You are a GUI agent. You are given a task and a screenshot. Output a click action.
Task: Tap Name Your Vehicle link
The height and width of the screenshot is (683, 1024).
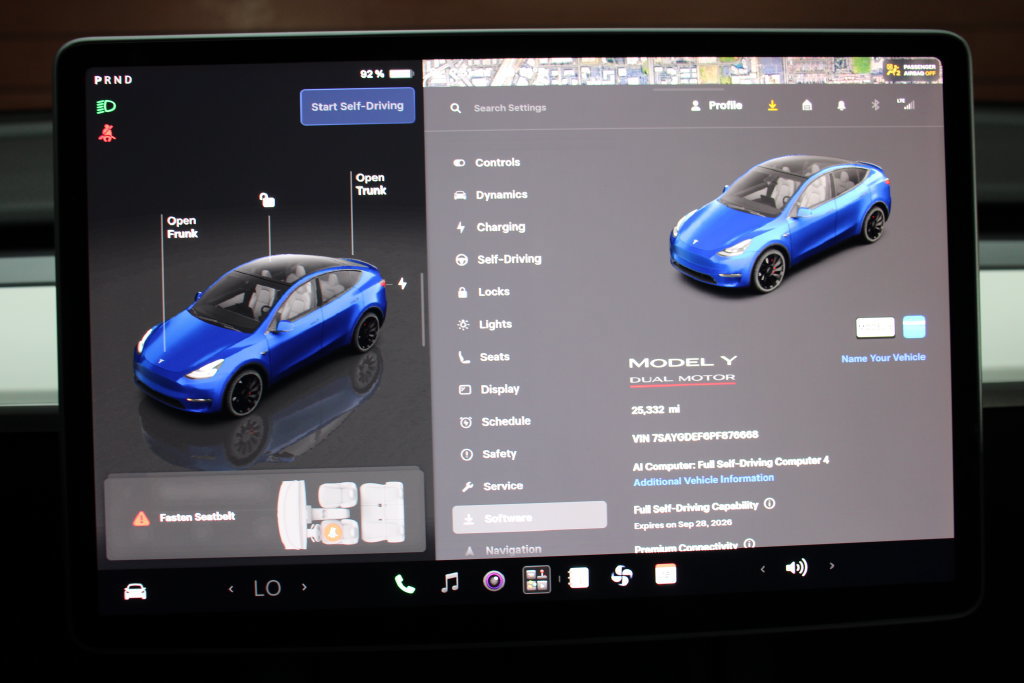click(883, 358)
